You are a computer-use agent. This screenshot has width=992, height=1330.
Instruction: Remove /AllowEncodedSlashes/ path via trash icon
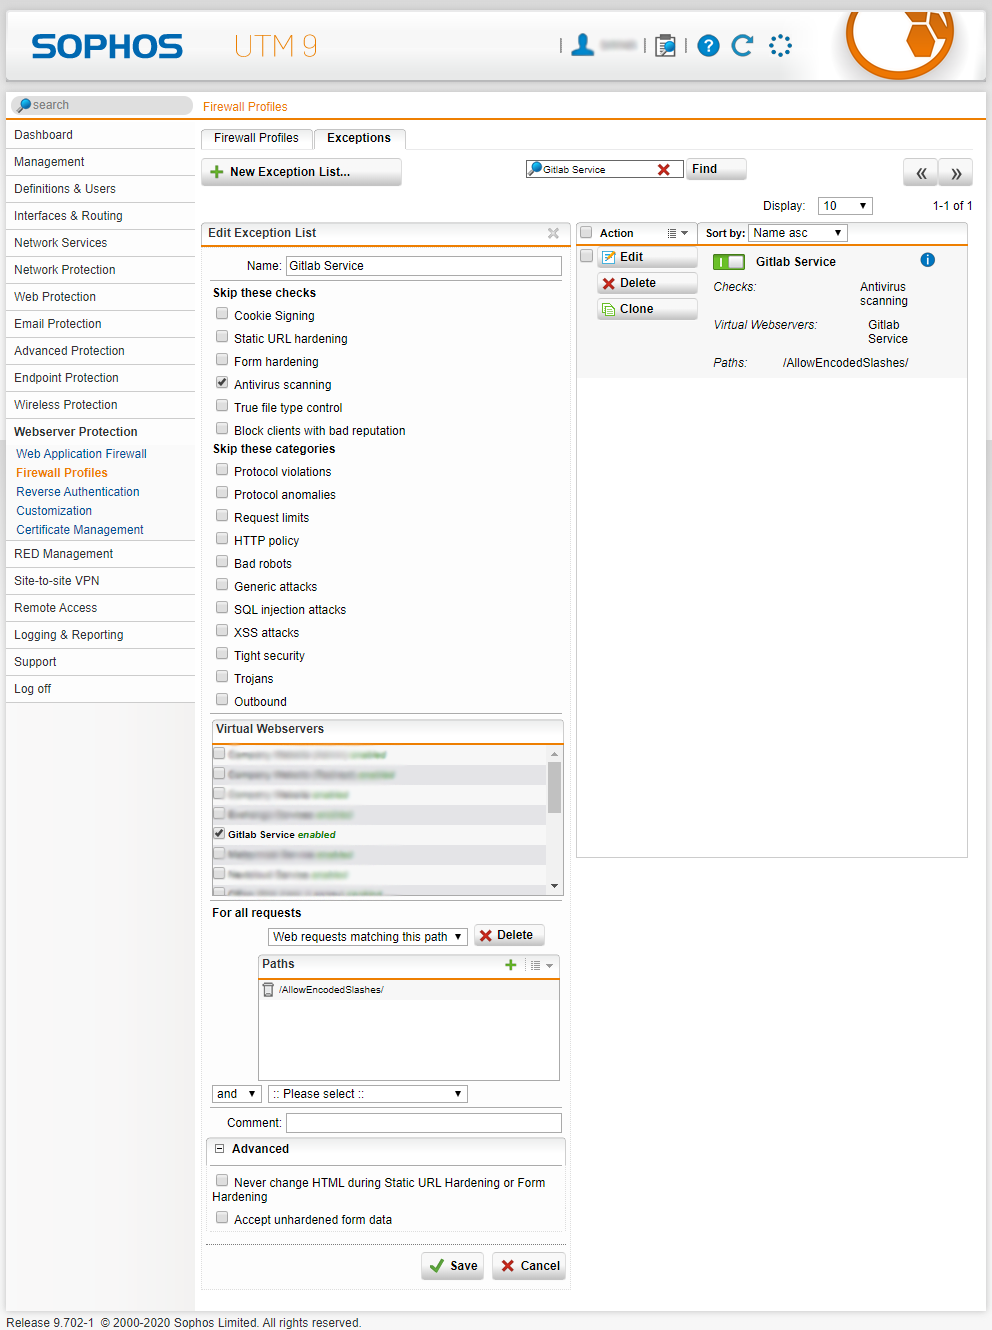click(268, 990)
